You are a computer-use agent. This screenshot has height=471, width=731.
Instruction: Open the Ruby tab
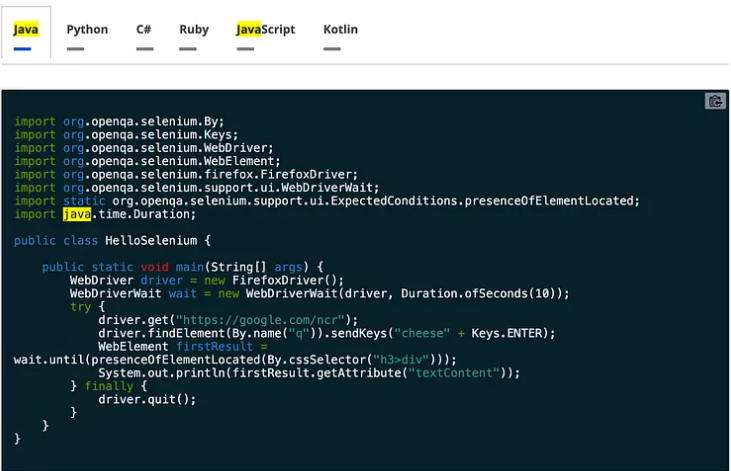click(x=194, y=29)
